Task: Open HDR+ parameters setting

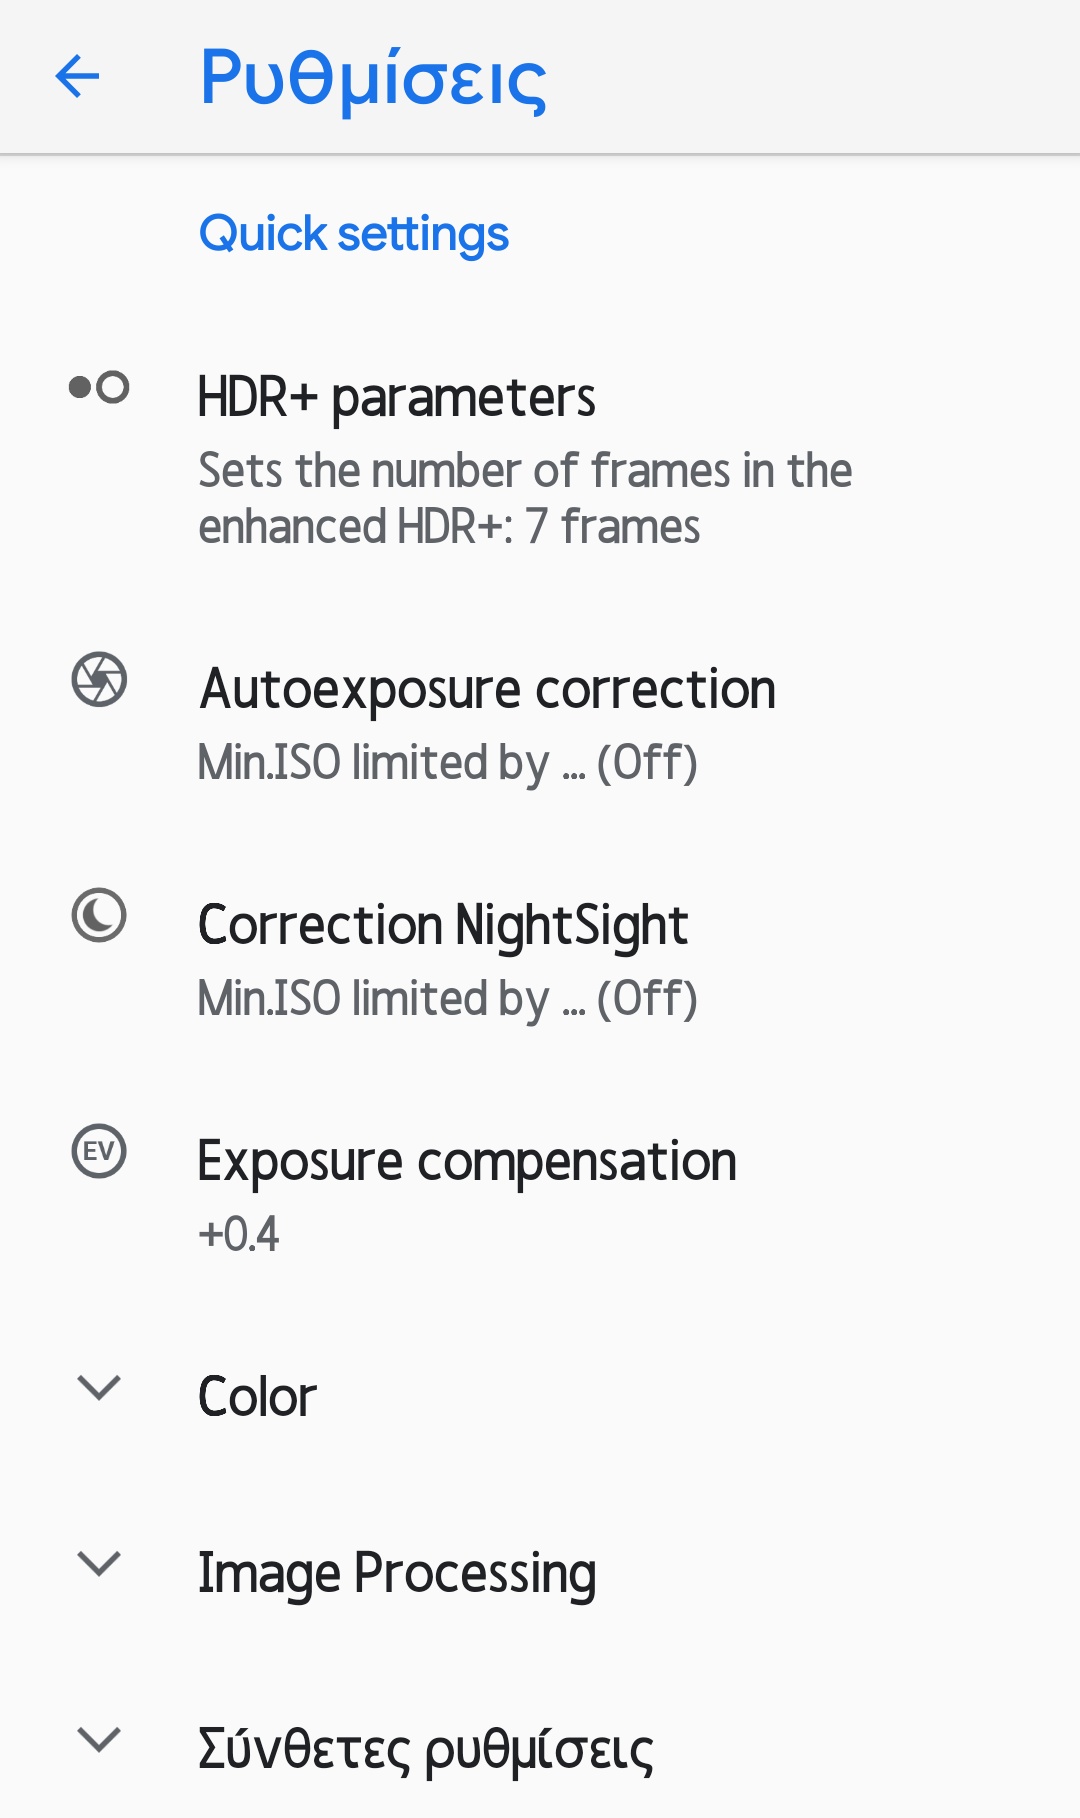Action: click(396, 398)
